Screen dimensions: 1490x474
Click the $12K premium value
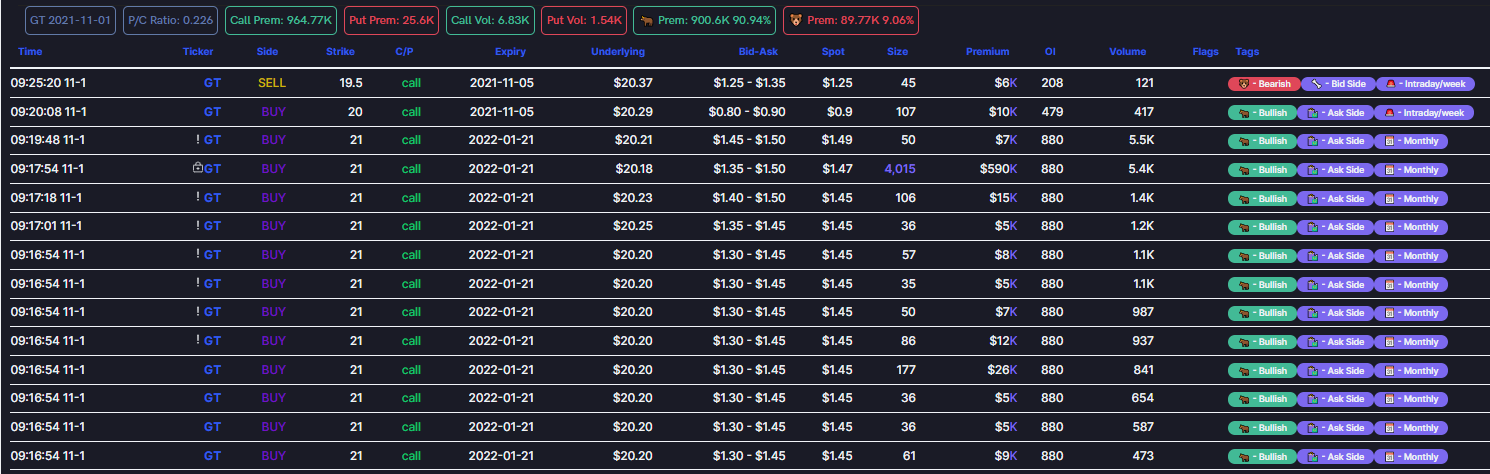click(1002, 341)
